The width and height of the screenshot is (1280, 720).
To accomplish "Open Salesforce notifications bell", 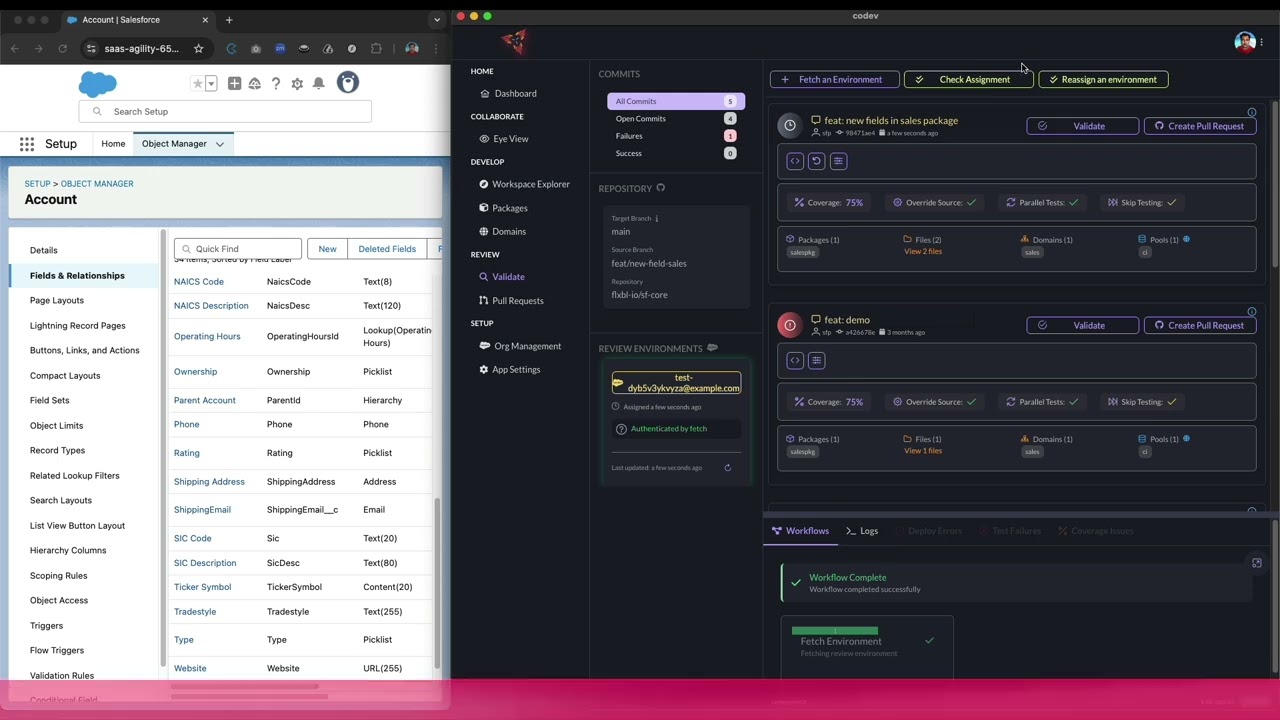I will (x=318, y=84).
